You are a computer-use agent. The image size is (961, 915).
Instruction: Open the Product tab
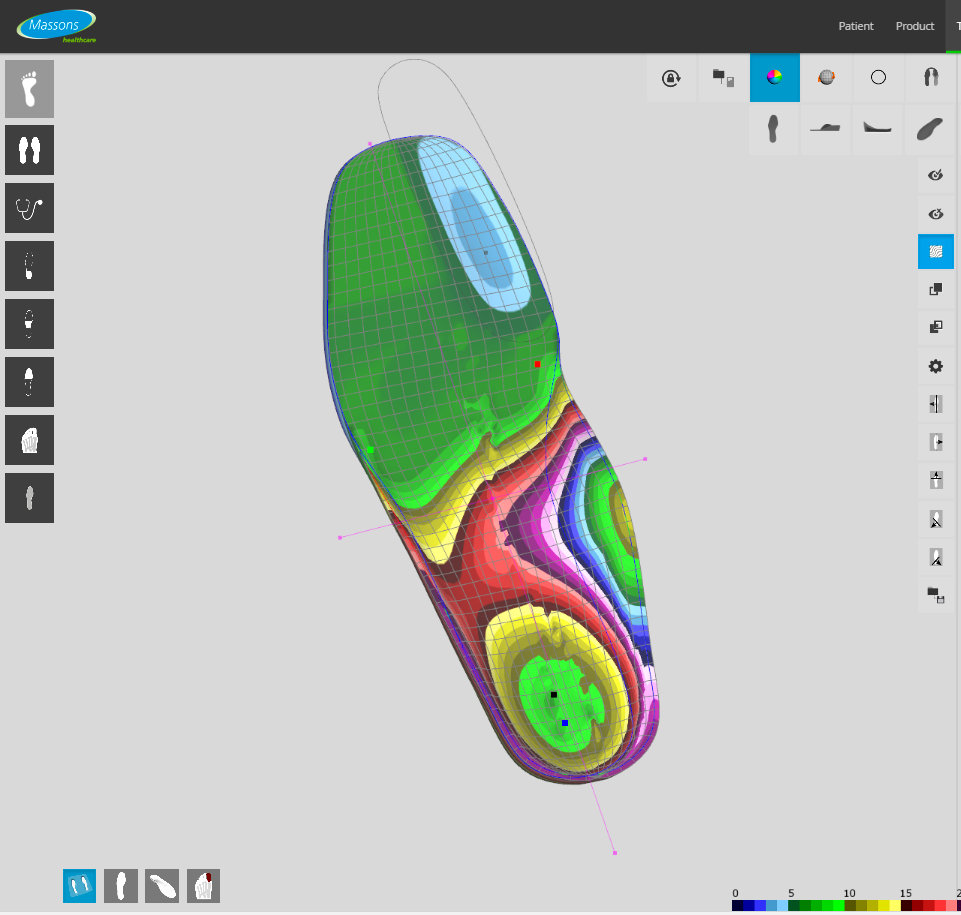914,26
